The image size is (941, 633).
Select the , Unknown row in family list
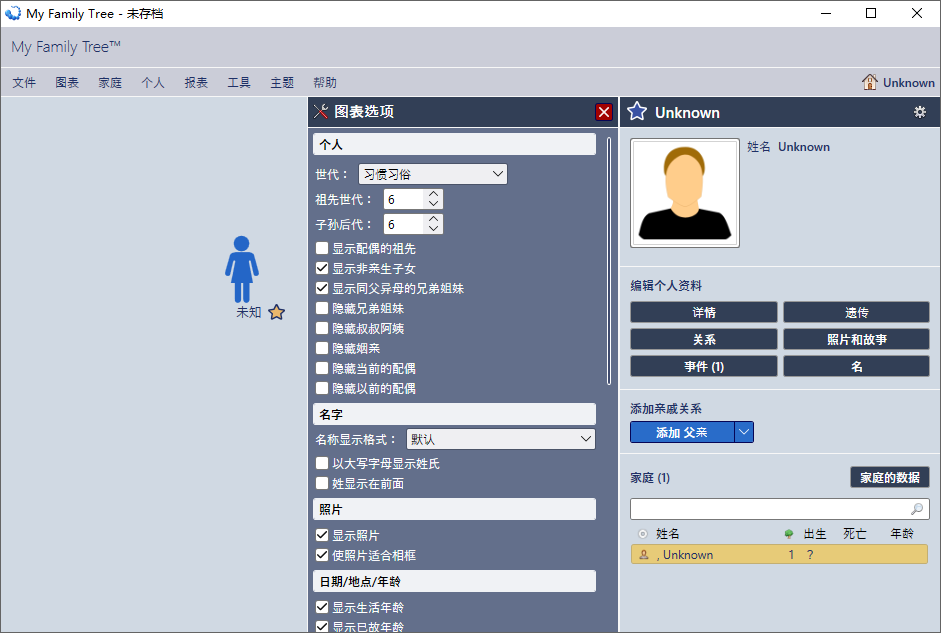pyautogui.click(x=779, y=554)
